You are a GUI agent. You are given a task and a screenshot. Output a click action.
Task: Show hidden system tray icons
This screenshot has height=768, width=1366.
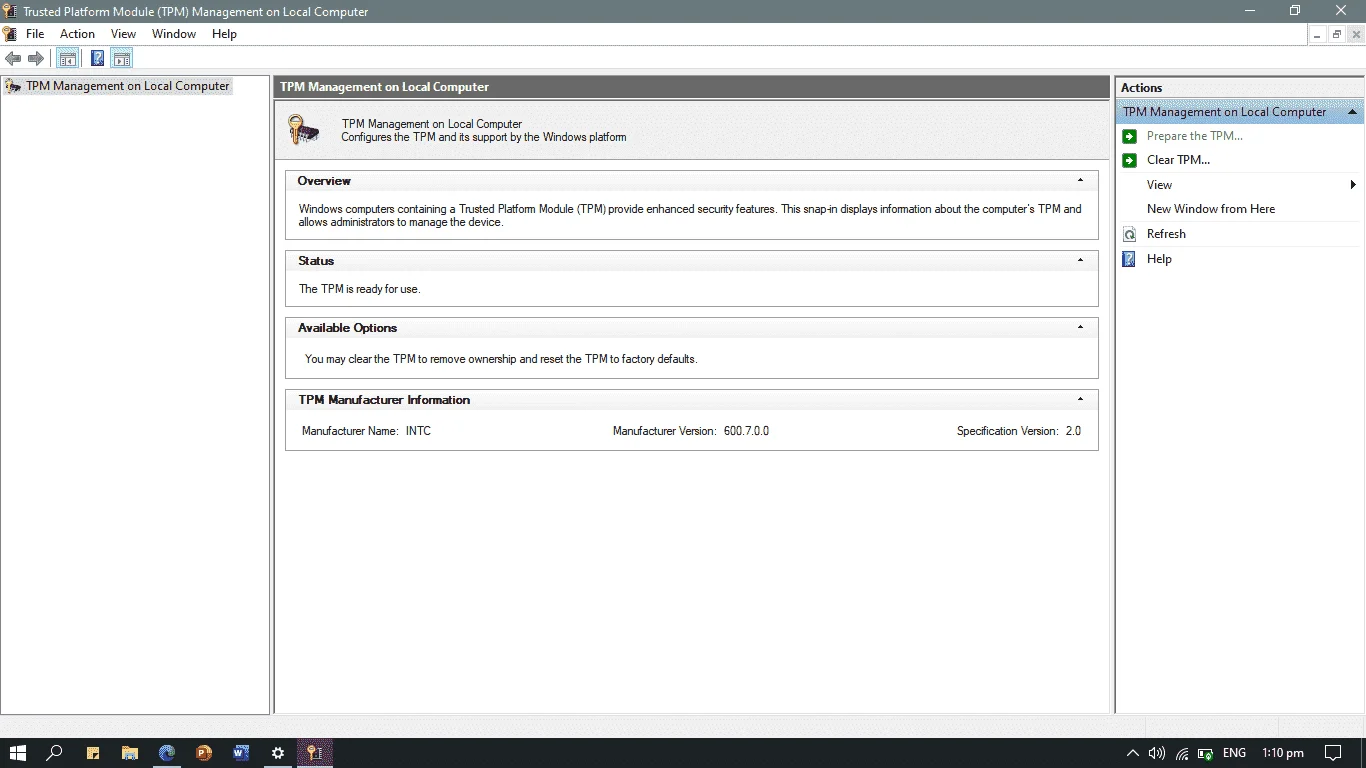[1133, 753]
